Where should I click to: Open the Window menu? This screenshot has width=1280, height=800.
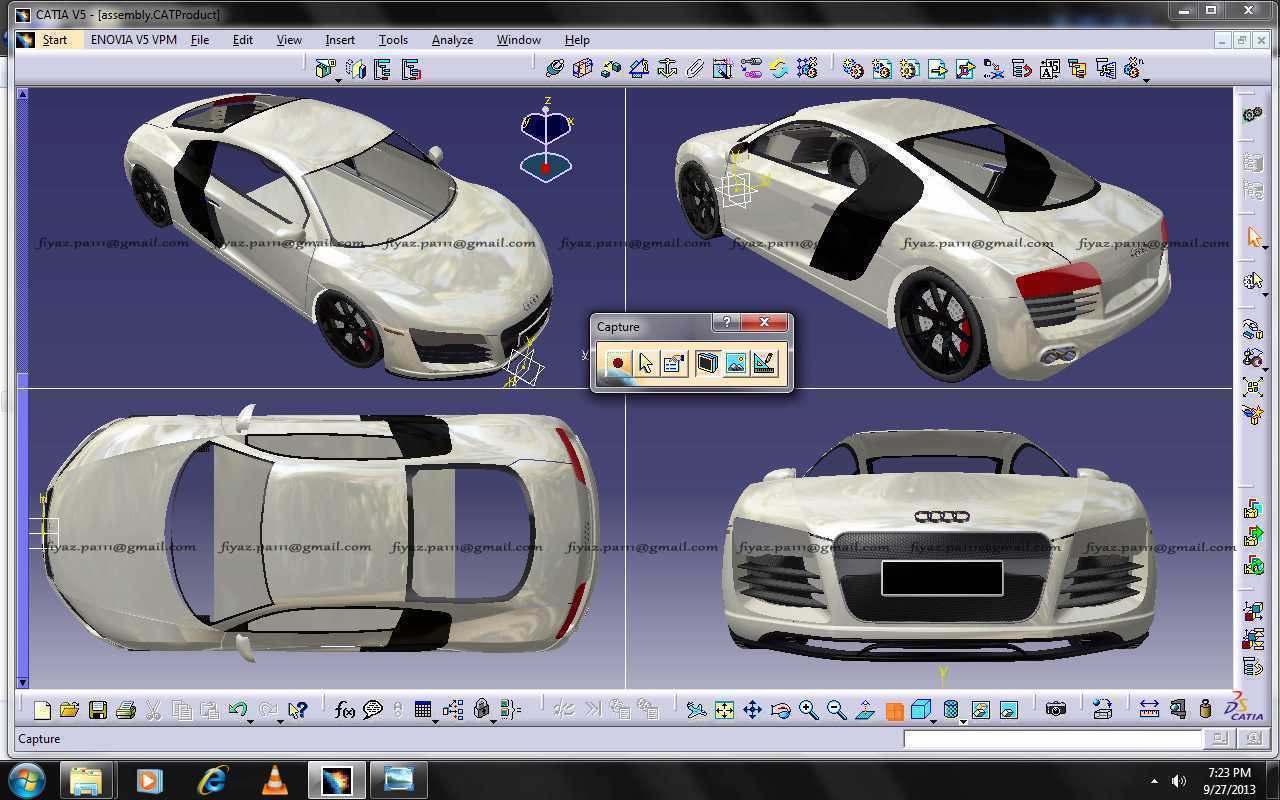coord(519,40)
